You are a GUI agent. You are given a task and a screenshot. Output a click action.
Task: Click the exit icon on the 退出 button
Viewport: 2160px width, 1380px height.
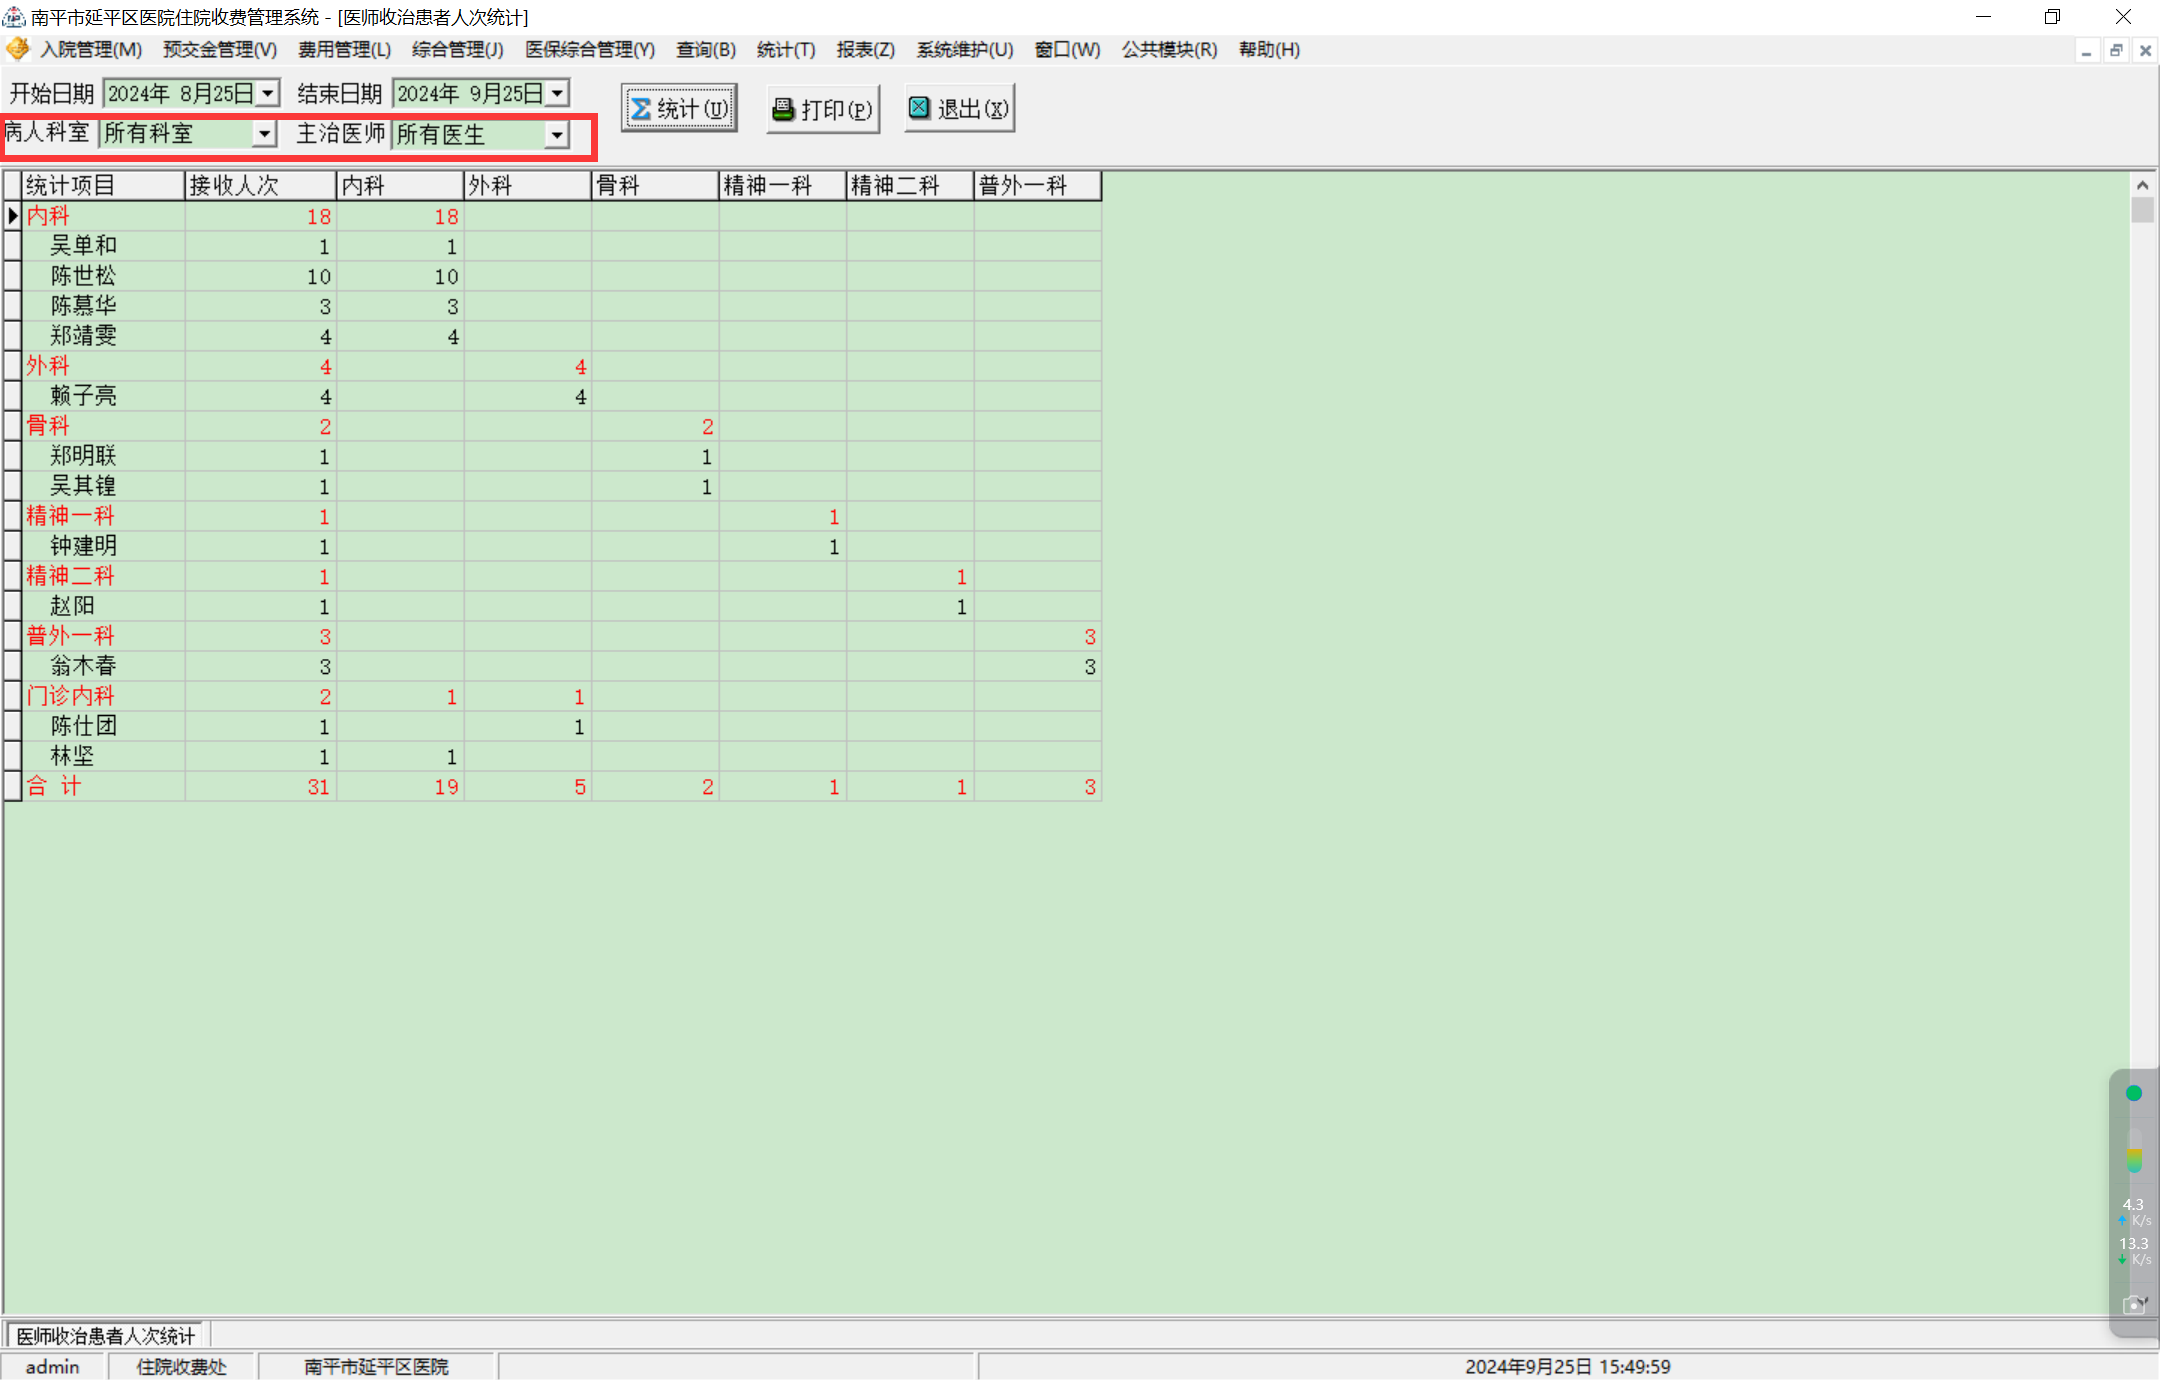coord(919,107)
